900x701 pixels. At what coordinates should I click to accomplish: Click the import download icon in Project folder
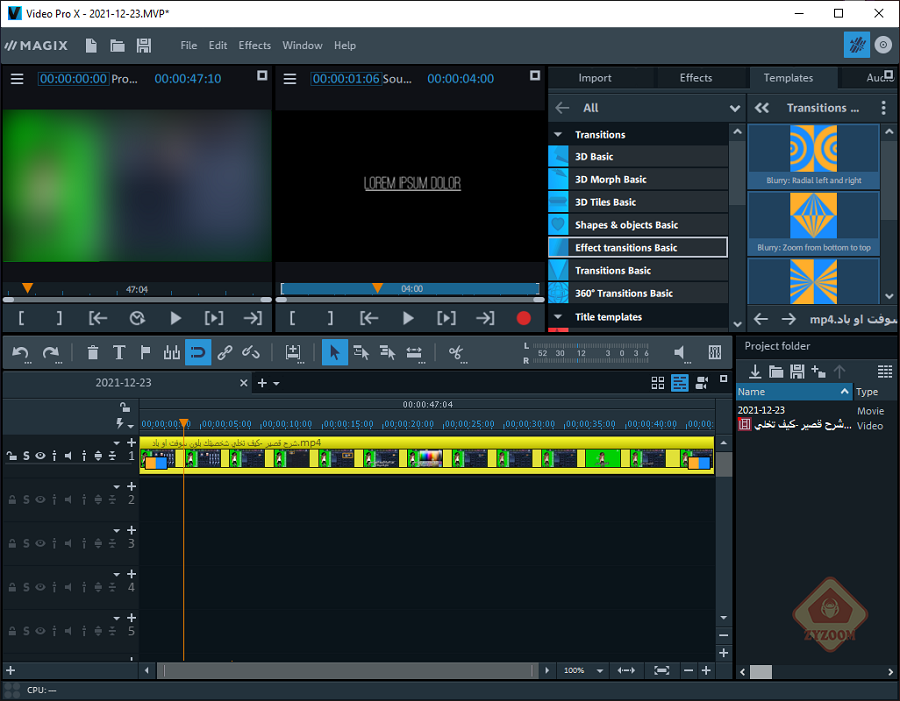pos(755,371)
